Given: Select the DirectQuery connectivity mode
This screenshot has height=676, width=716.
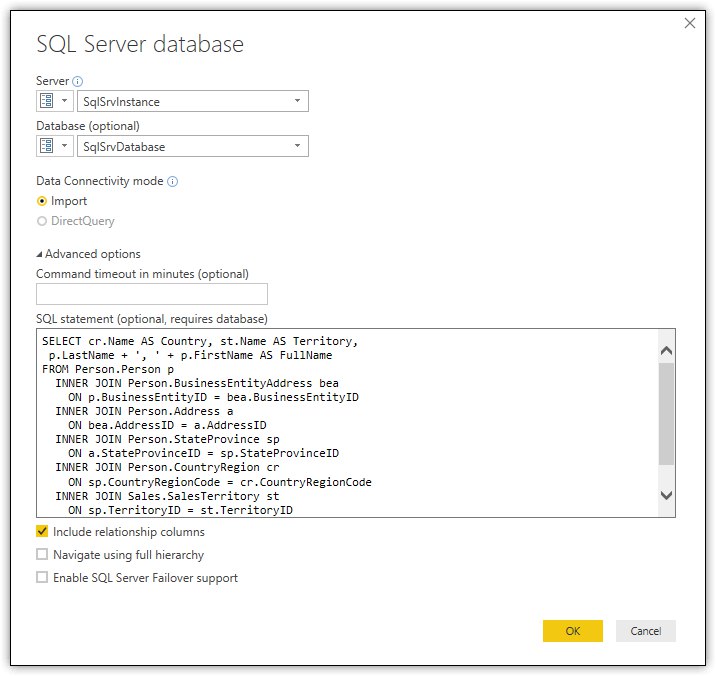Looking at the screenshot, I should pyautogui.click(x=42, y=221).
